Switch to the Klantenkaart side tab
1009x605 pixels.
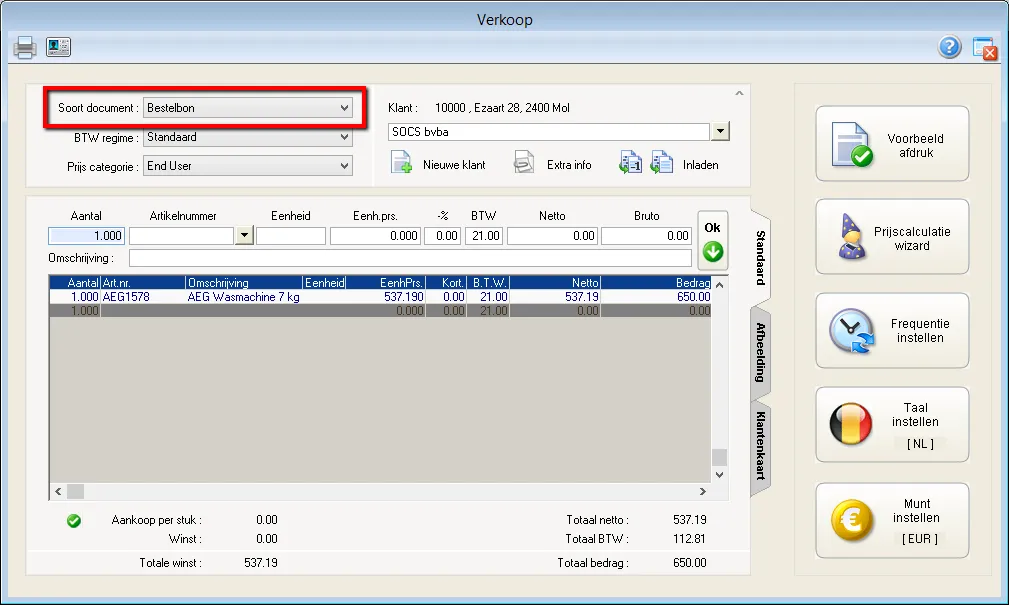[x=761, y=445]
